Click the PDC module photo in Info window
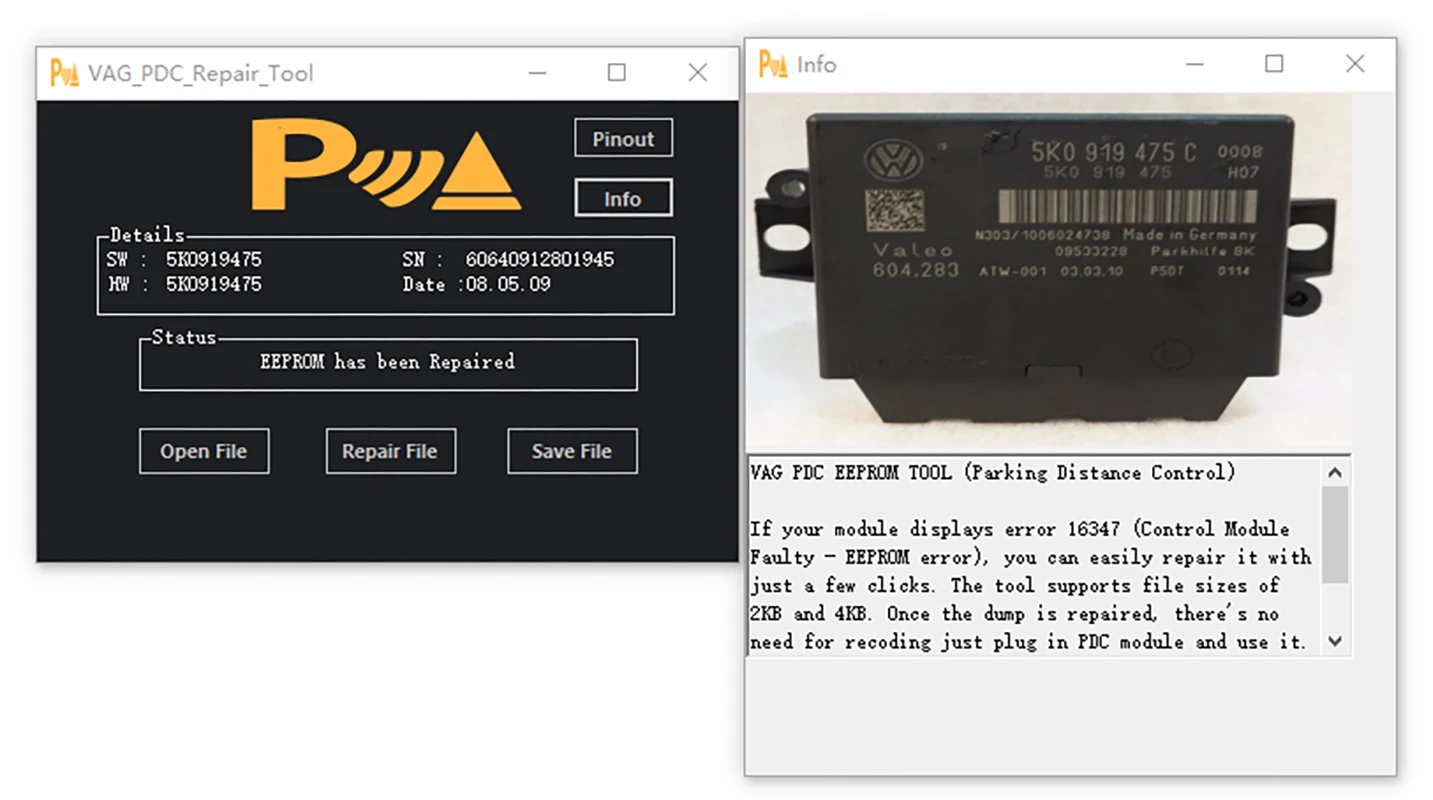The height and width of the screenshot is (800, 1433). click(1049, 273)
